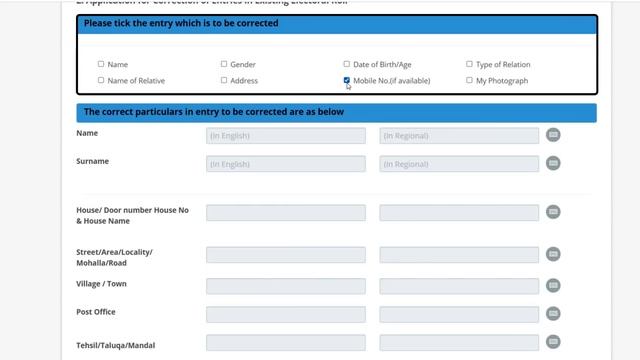Click the Village / Town English field
Screen dimensions: 640x360
[x=286, y=286]
